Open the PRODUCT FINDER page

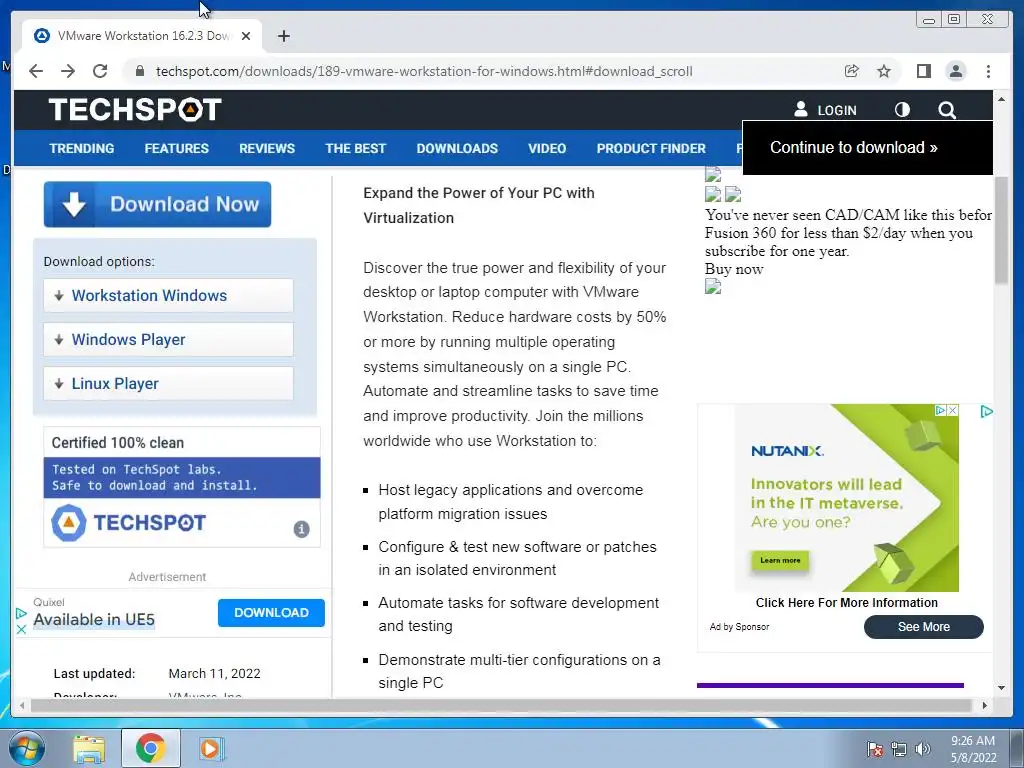point(651,148)
